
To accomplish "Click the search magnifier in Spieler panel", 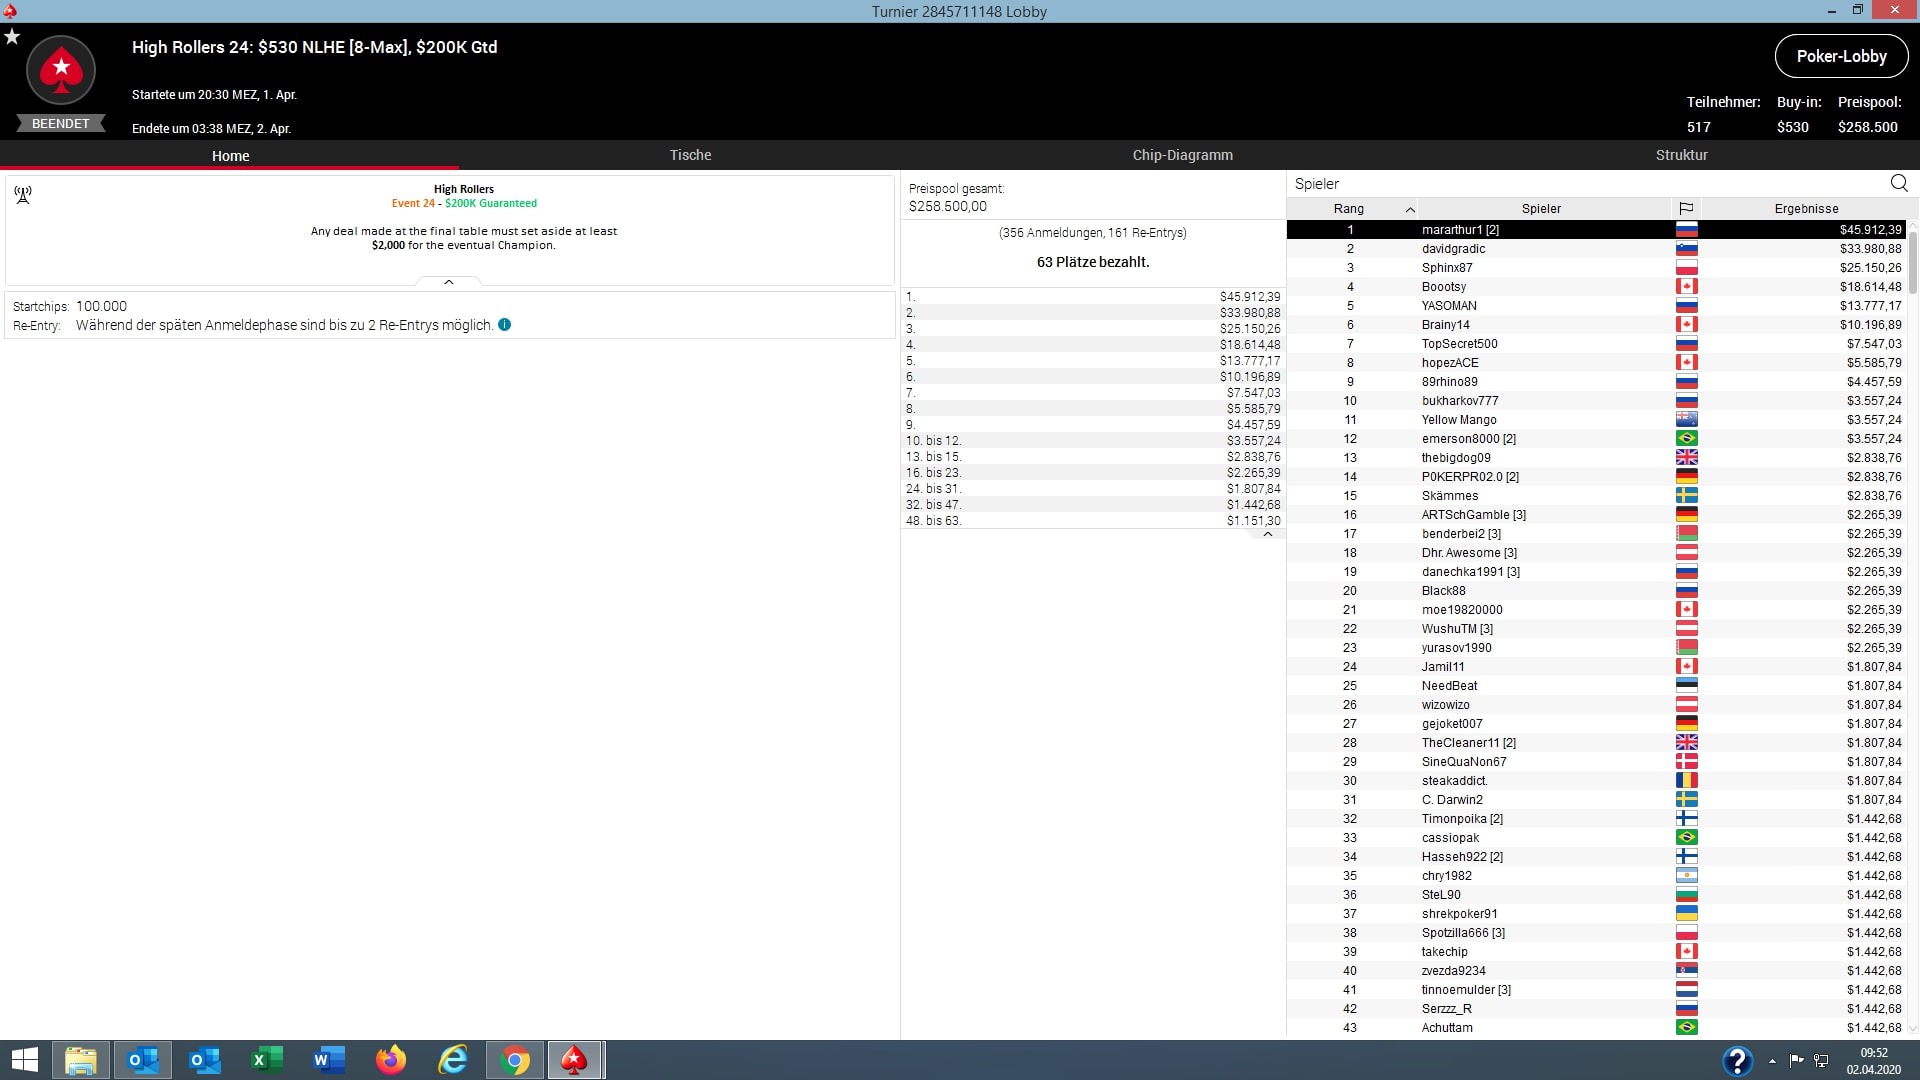I will click(x=1899, y=183).
